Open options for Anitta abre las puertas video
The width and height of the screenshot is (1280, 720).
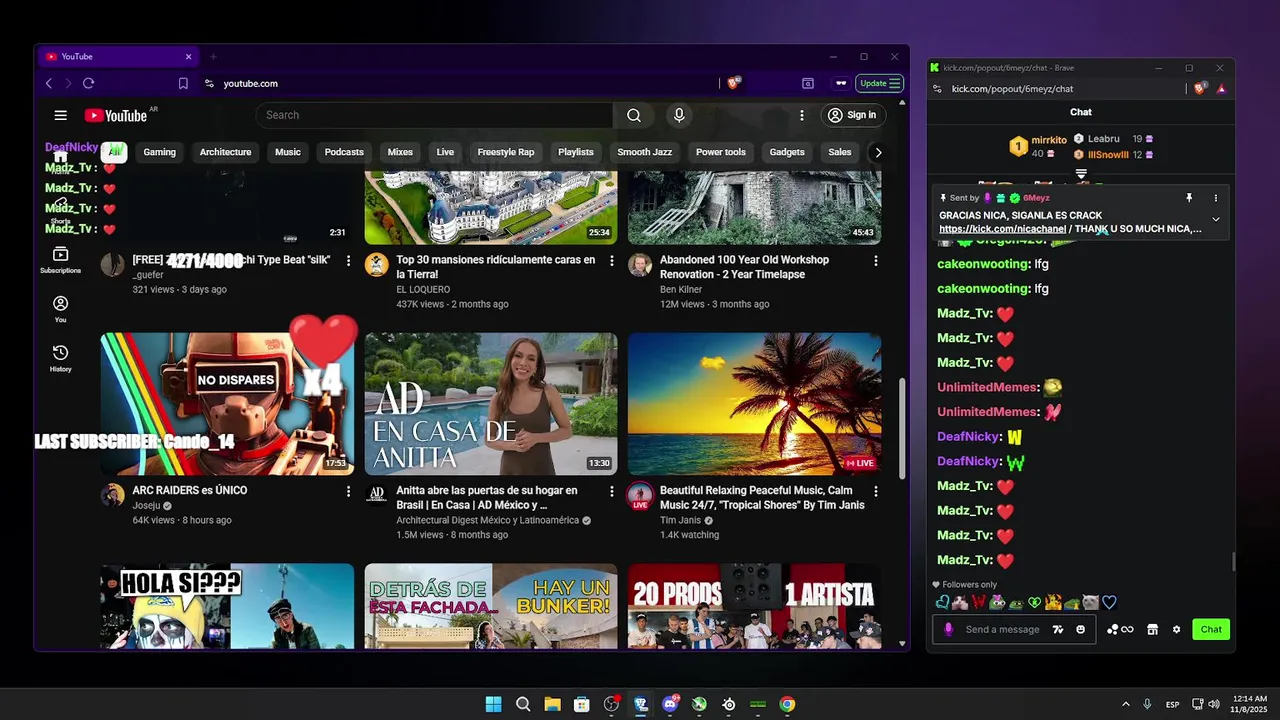pyautogui.click(x=612, y=491)
